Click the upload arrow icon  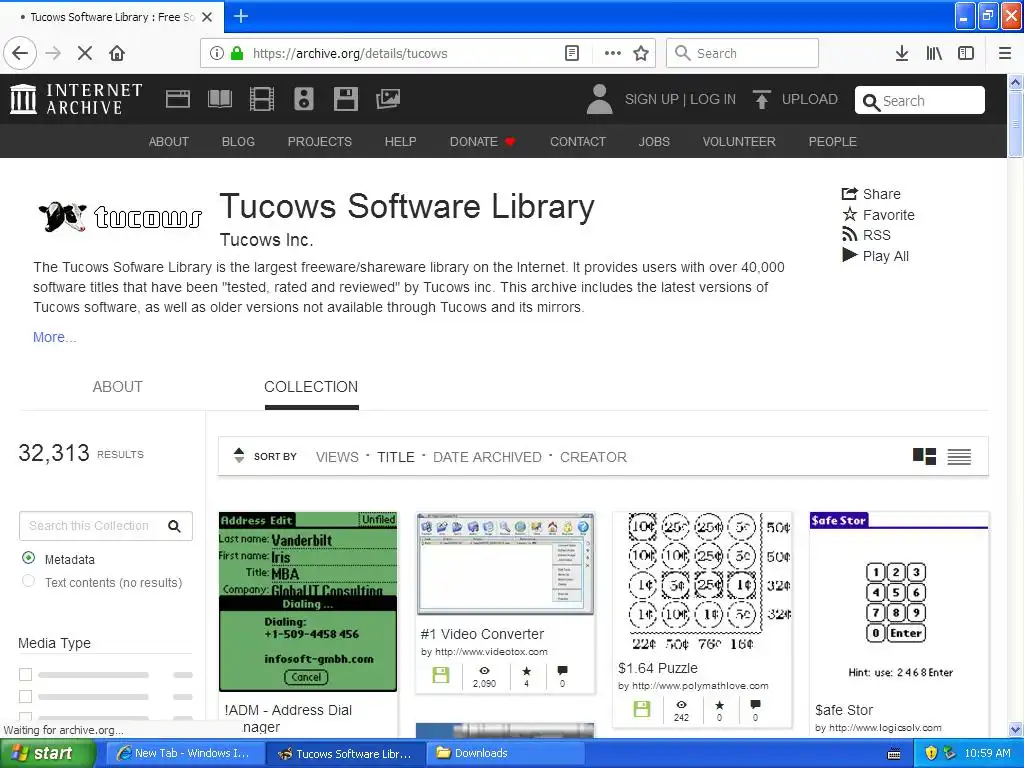click(761, 99)
